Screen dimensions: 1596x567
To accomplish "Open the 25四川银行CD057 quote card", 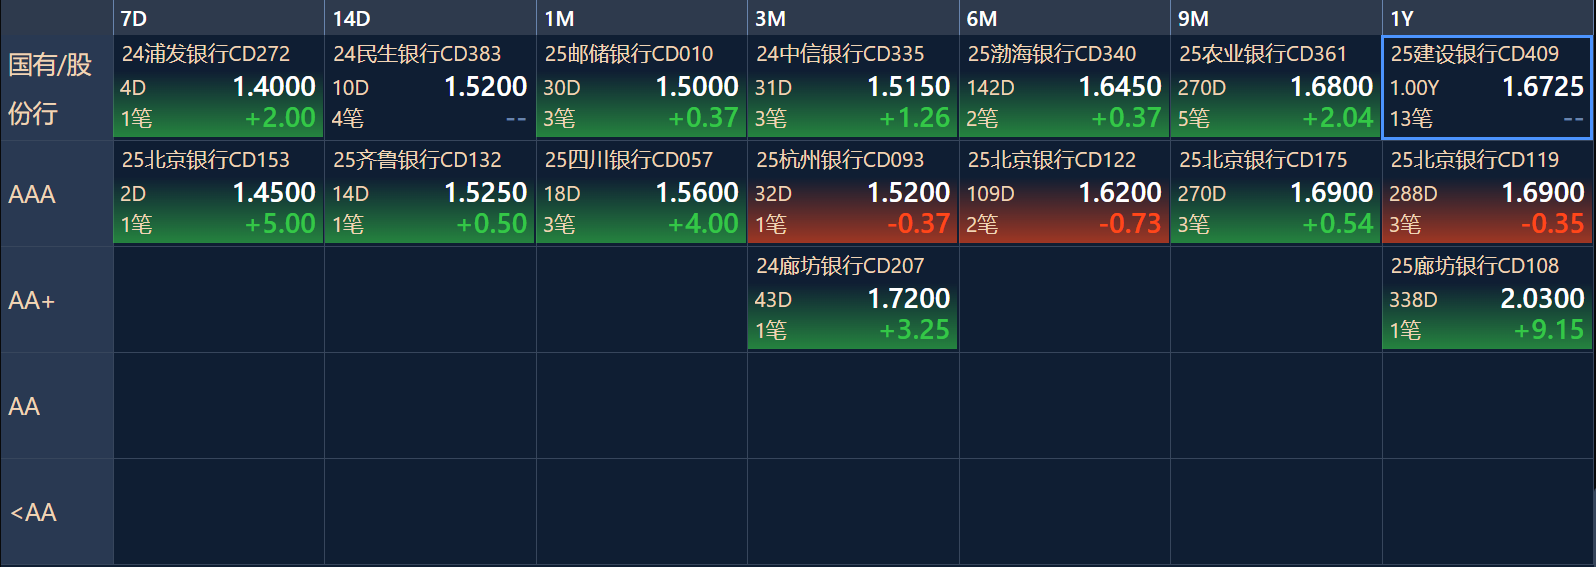I will coord(641,193).
